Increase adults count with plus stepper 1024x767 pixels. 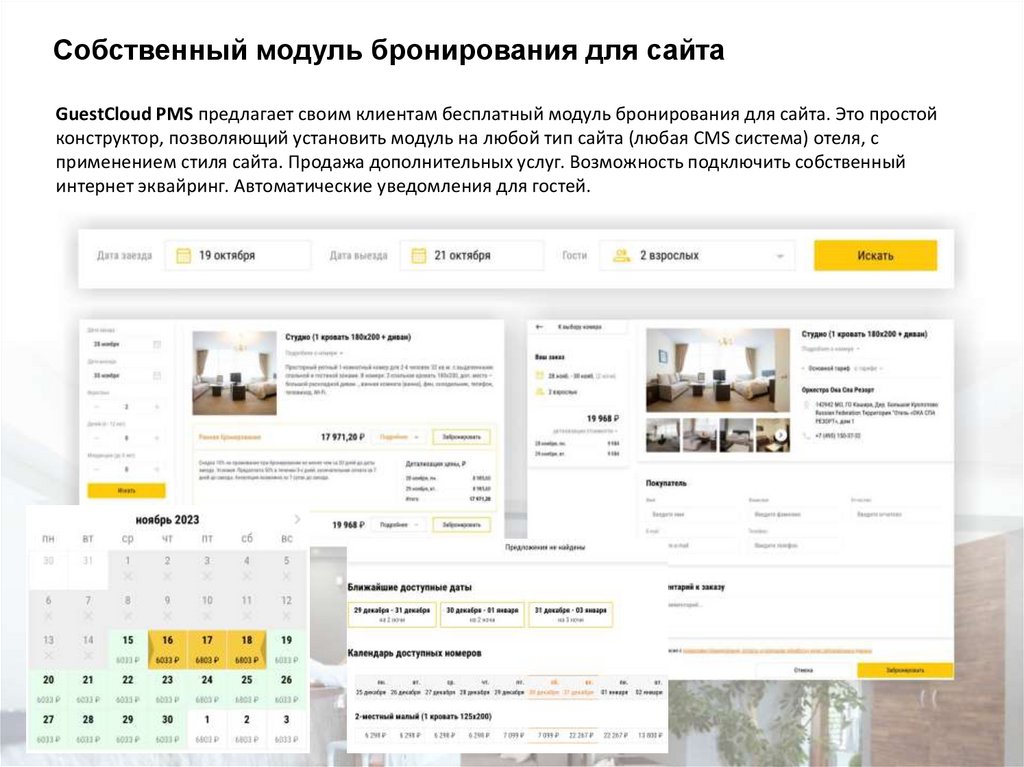(157, 406)
